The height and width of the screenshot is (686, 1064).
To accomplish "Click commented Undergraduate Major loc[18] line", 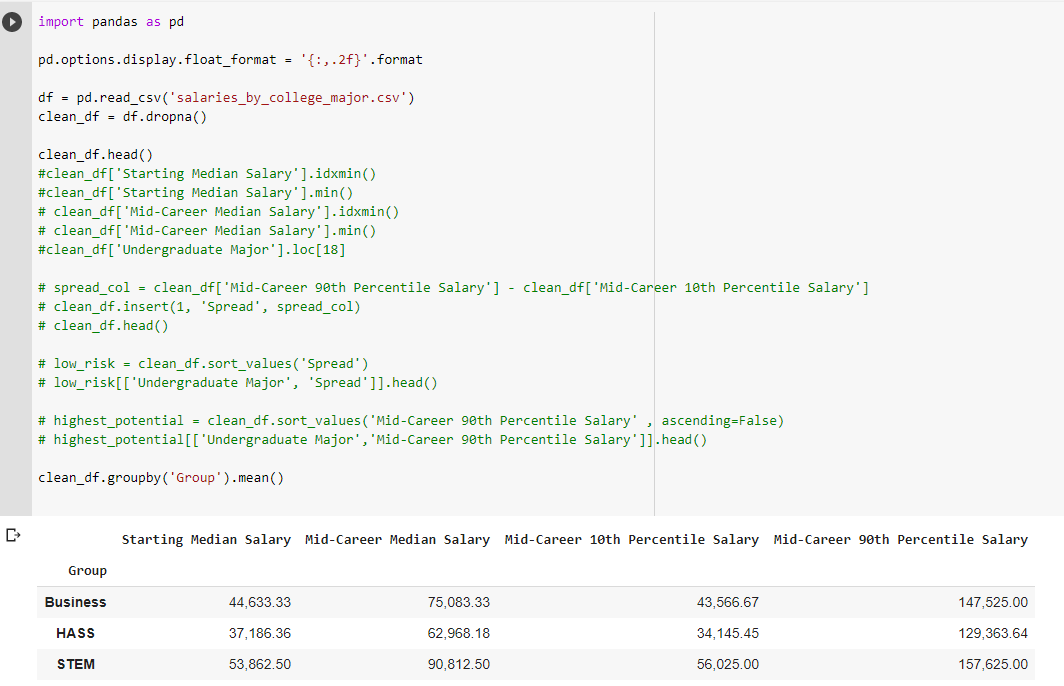I will point(191,250).
